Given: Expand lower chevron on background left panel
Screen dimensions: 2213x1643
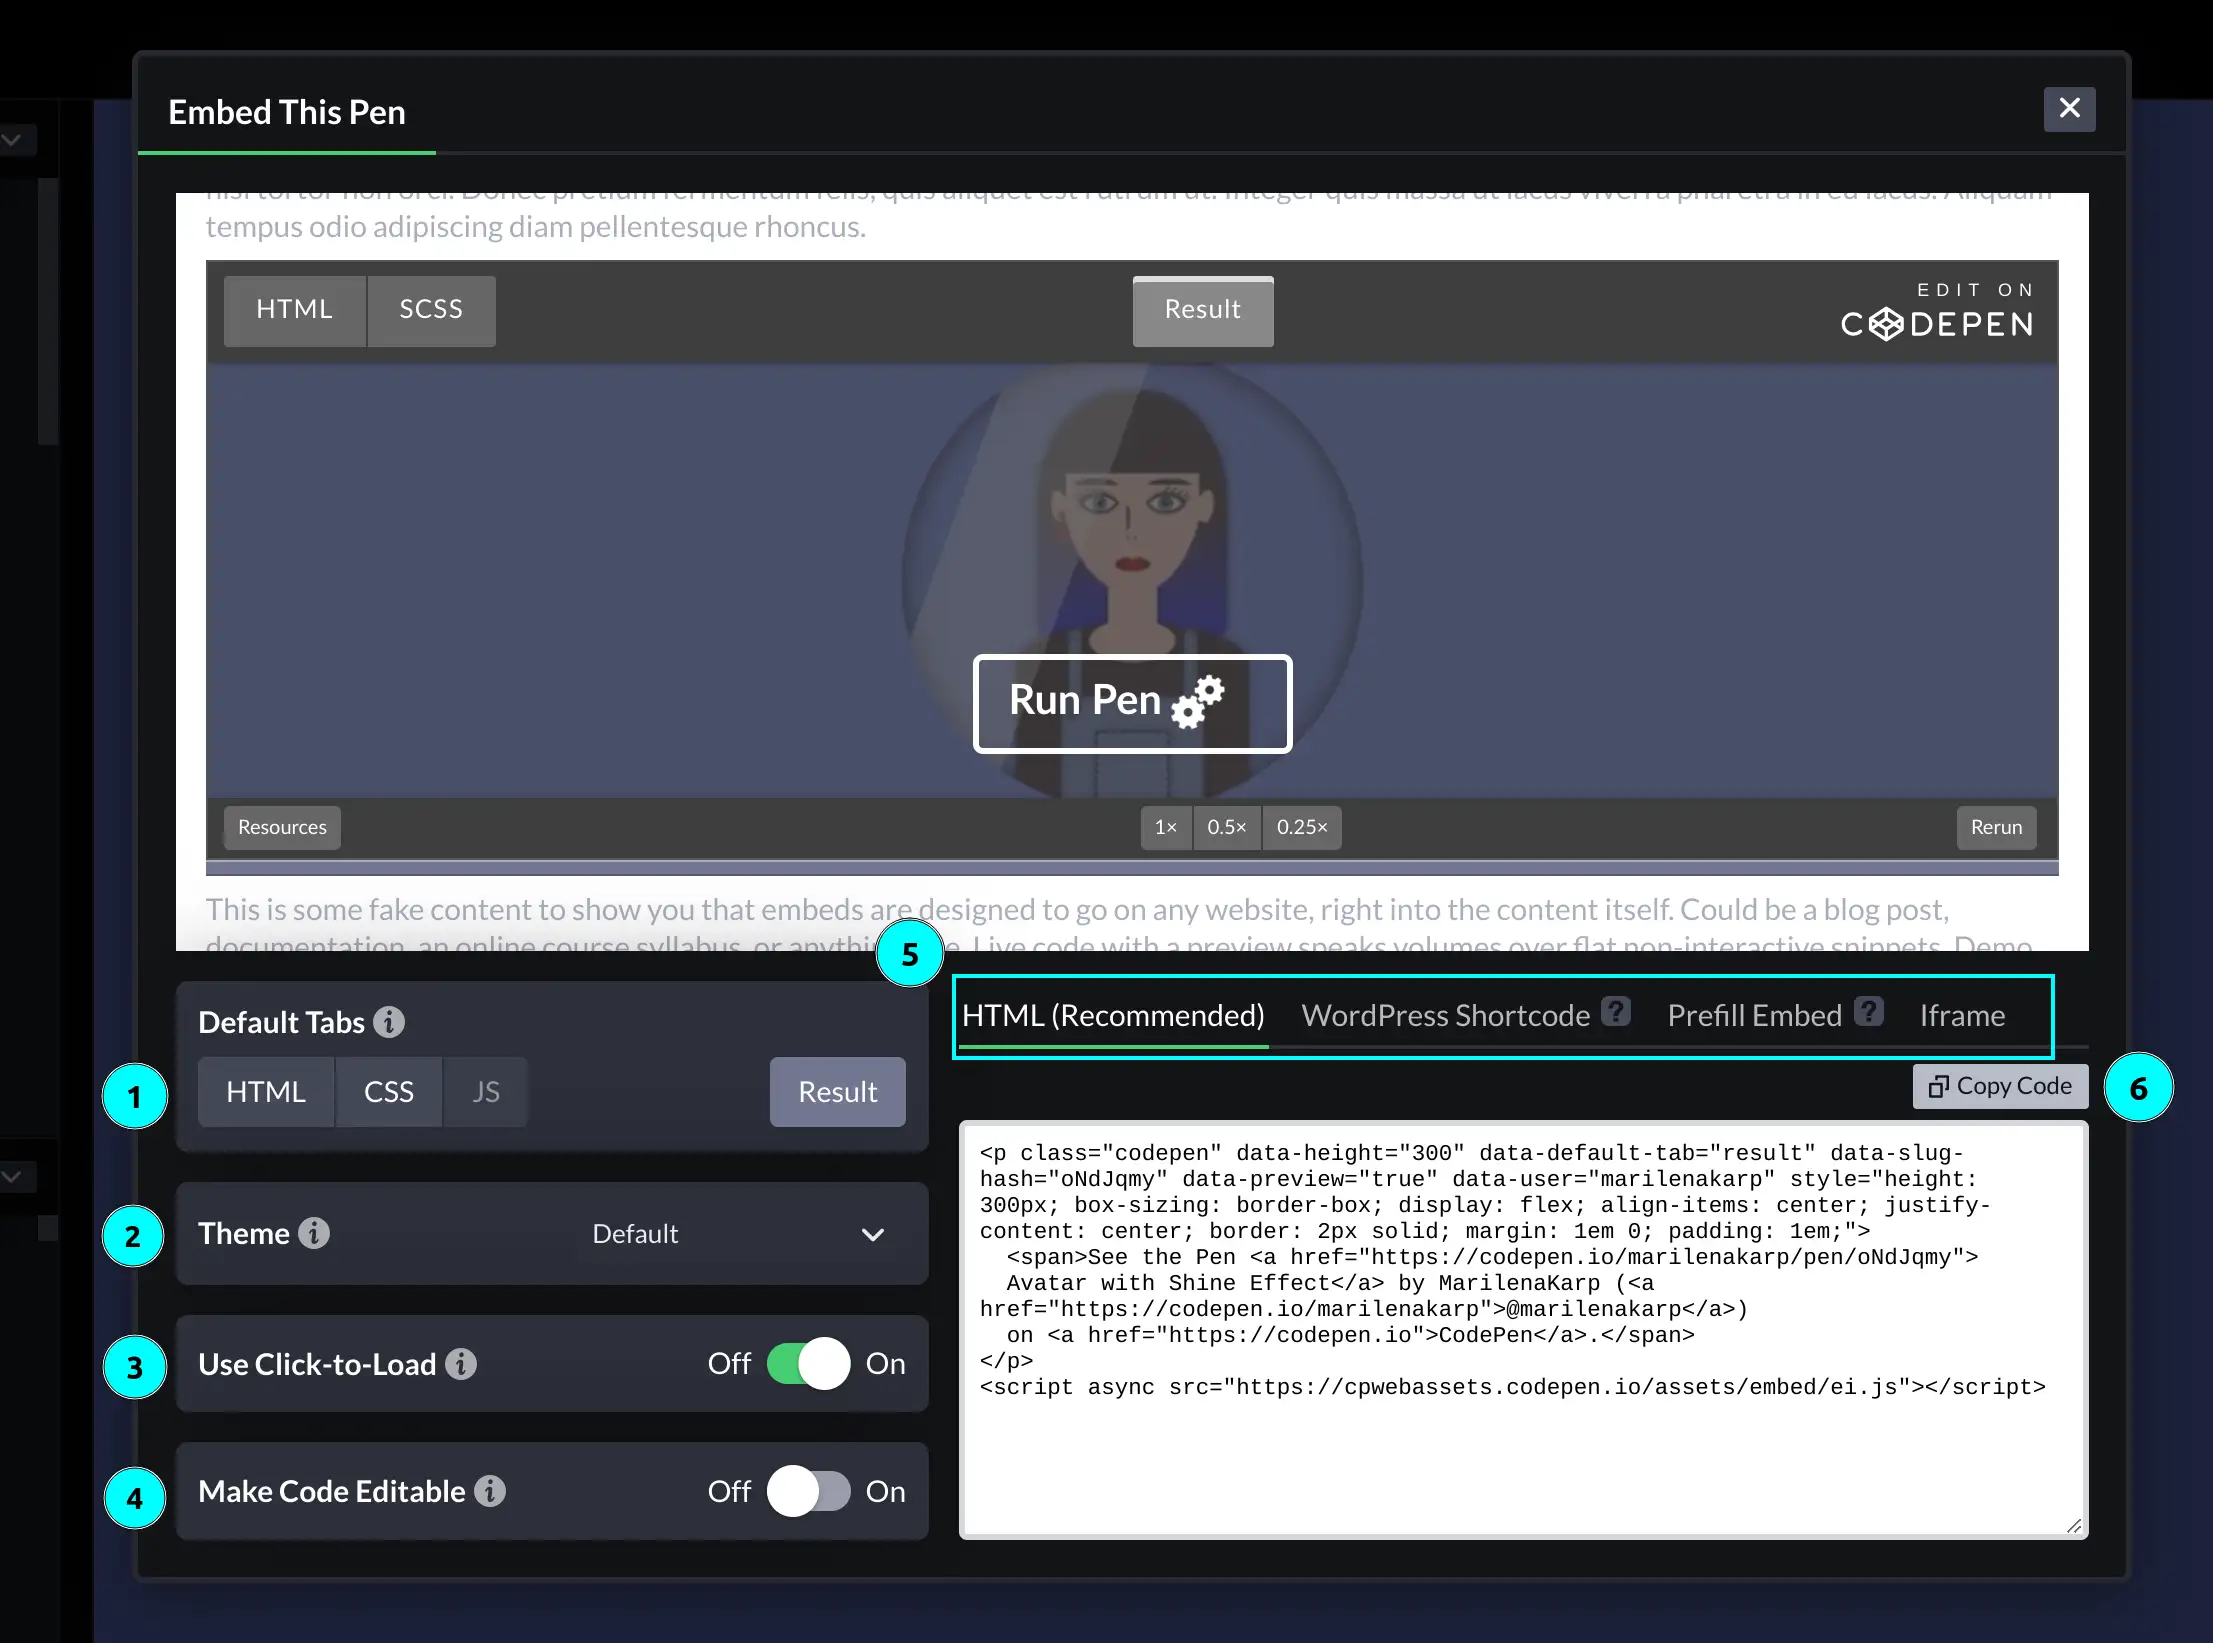Looking at the screenshot, I should tap(12, 1176).
